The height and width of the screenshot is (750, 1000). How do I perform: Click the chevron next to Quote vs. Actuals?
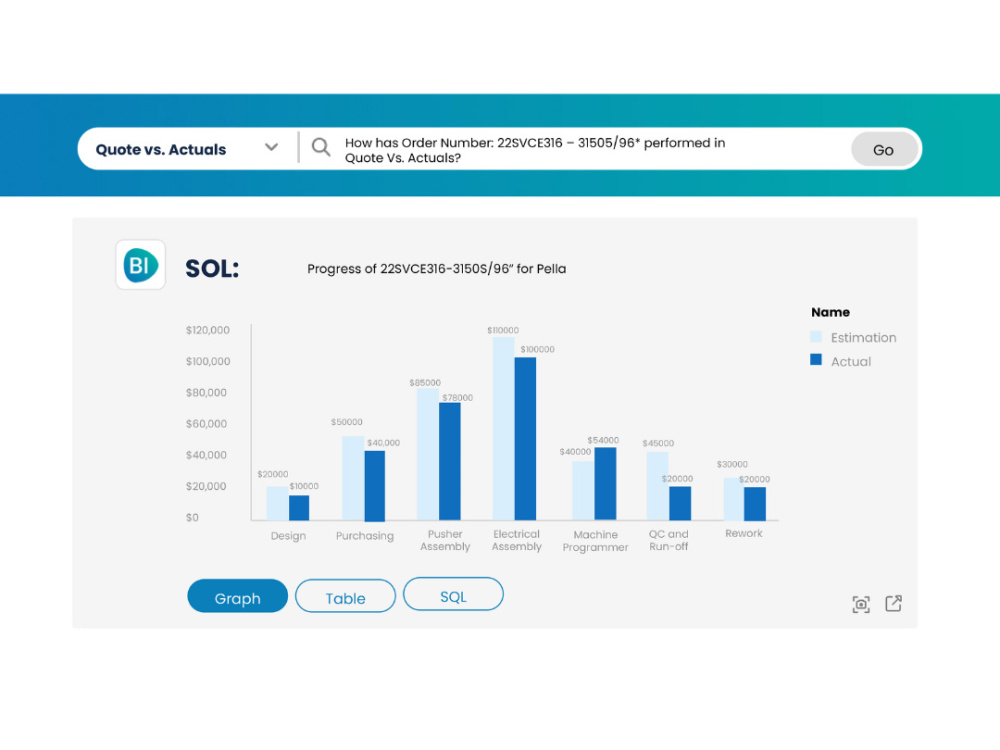pos(271,147)
